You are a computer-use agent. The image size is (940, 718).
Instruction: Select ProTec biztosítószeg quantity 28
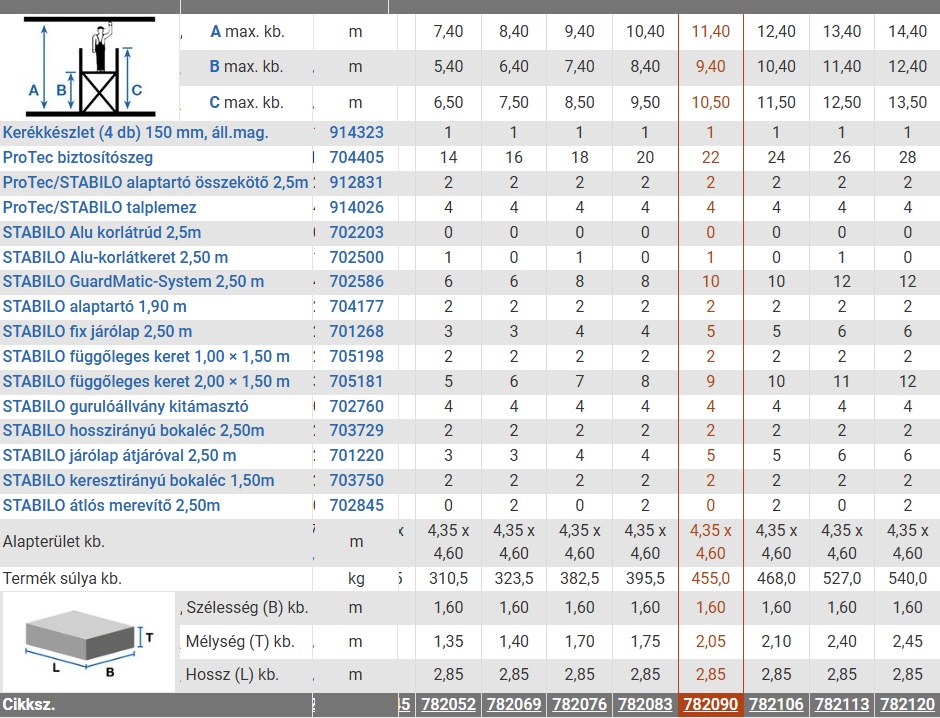point(908,158)
